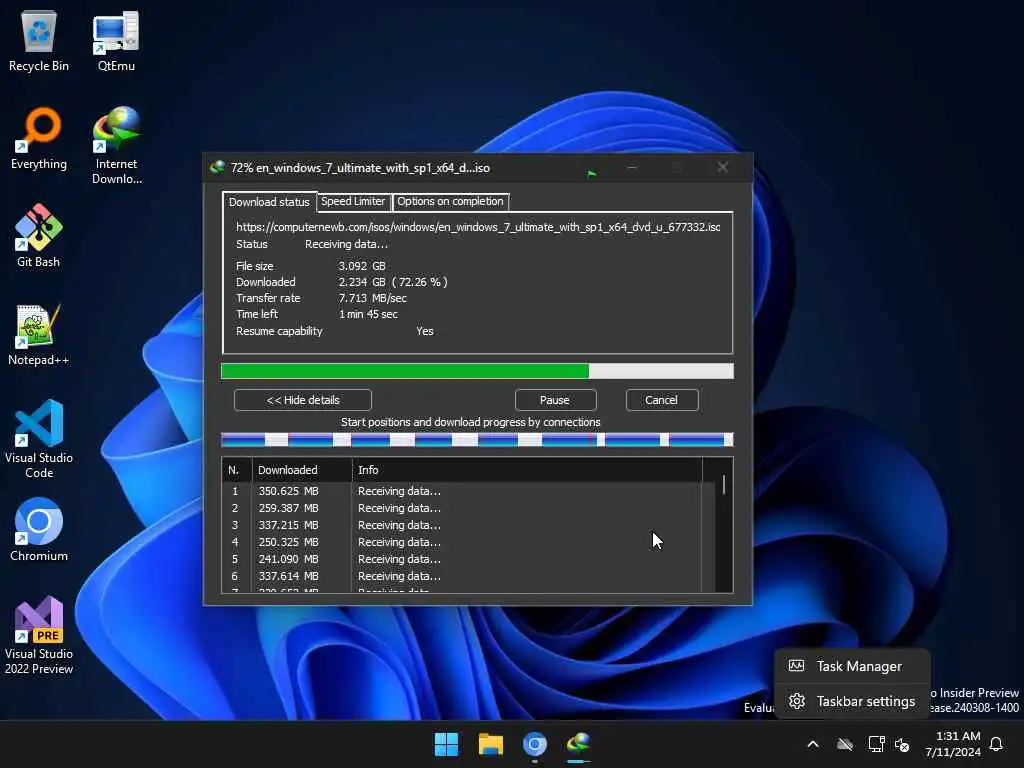Open the Recycle Bin desktop icon
This screenshot has height=768, width=1024.
click(39, 40)
